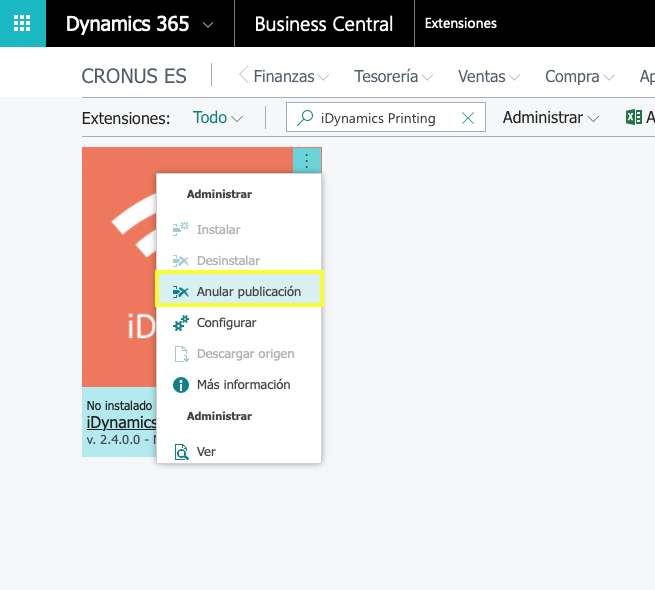Click the search magnifier icon

pos(305,117)
